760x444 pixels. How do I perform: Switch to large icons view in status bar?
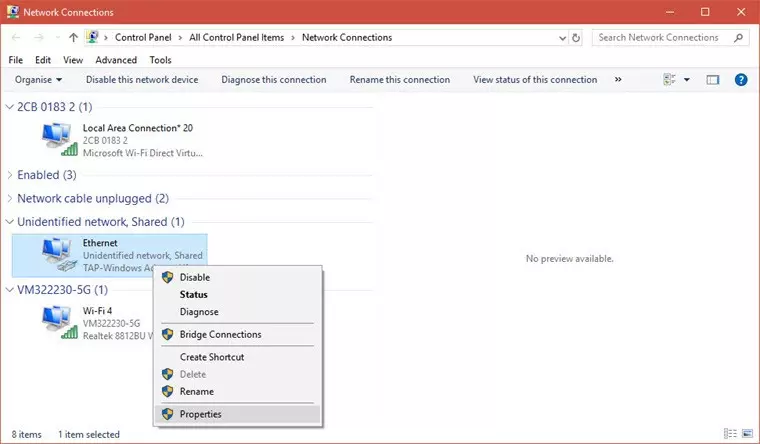pos(745,435)
